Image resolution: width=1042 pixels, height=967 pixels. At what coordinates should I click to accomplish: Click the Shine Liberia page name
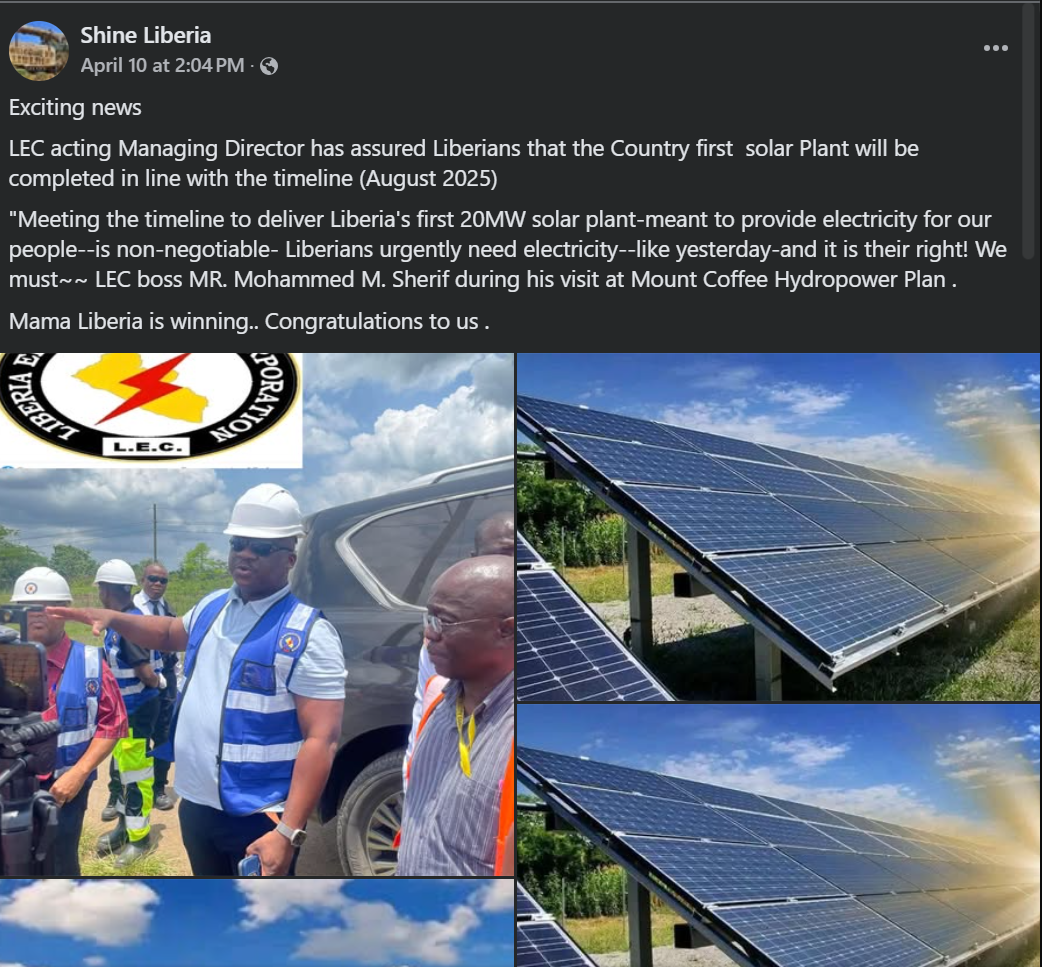click(146, 35)
